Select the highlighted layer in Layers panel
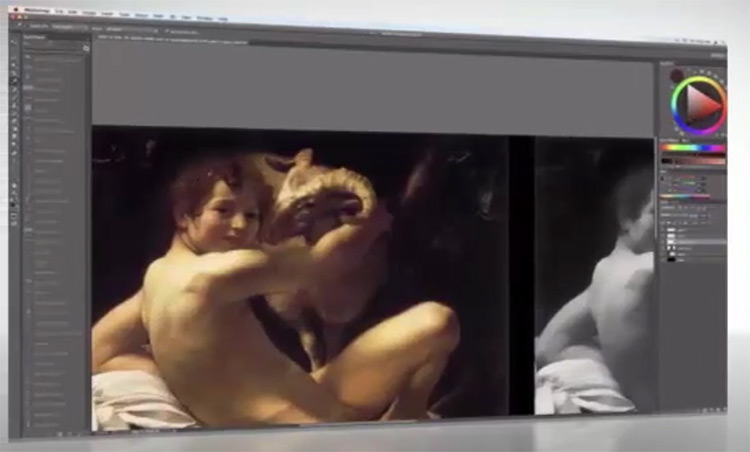This screenshot has height=452, width=750. coord(693,242)
